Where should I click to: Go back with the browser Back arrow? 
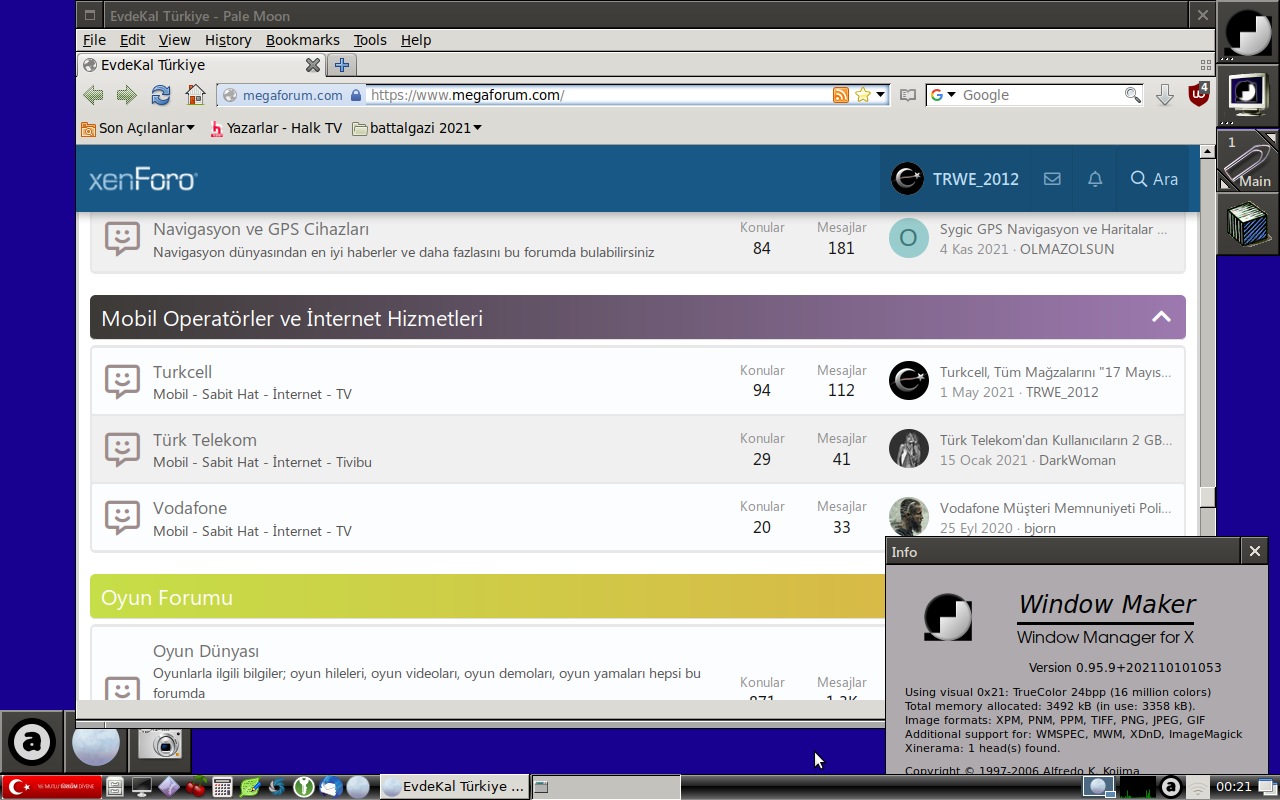93,95
